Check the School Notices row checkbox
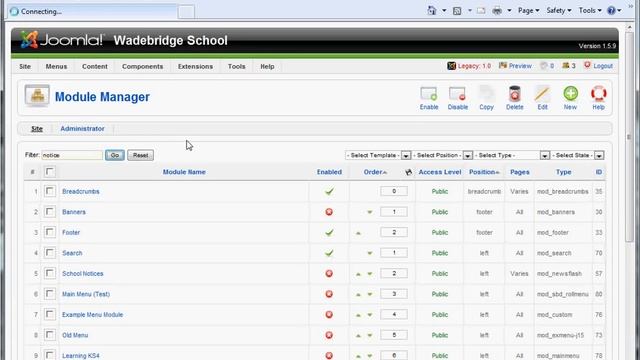The width and height of the screenshot is (640, 360). point(49,273)
